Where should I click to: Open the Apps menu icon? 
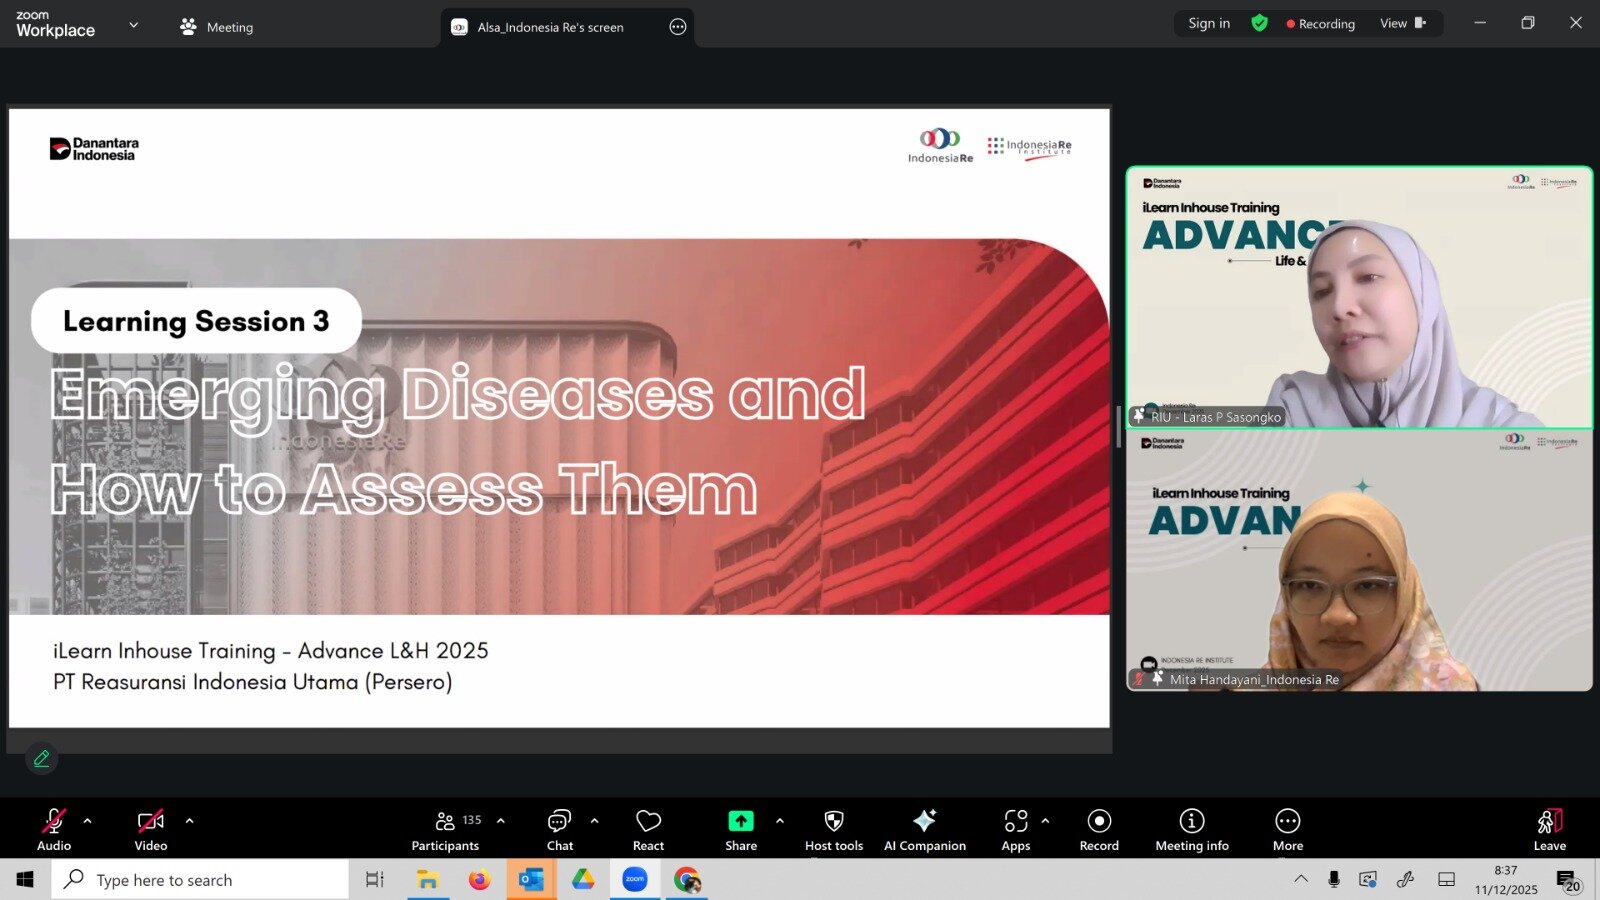pyautogui.click(x=1015, y=830)
